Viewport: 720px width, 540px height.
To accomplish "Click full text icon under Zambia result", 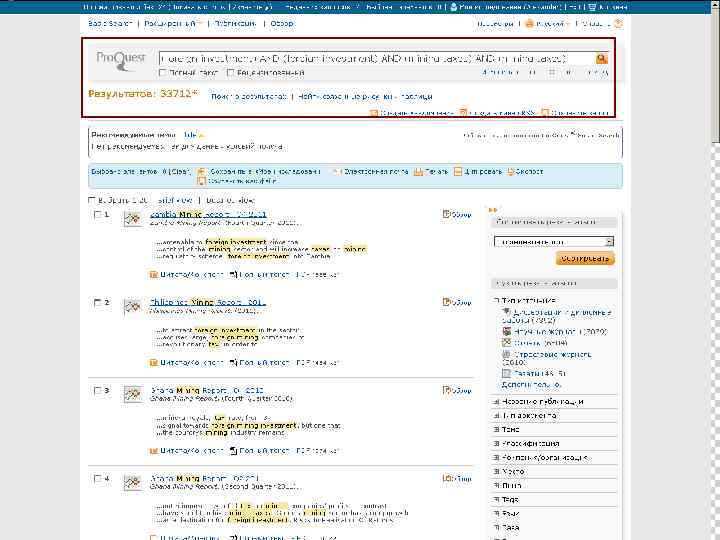I will click(233, 275).
